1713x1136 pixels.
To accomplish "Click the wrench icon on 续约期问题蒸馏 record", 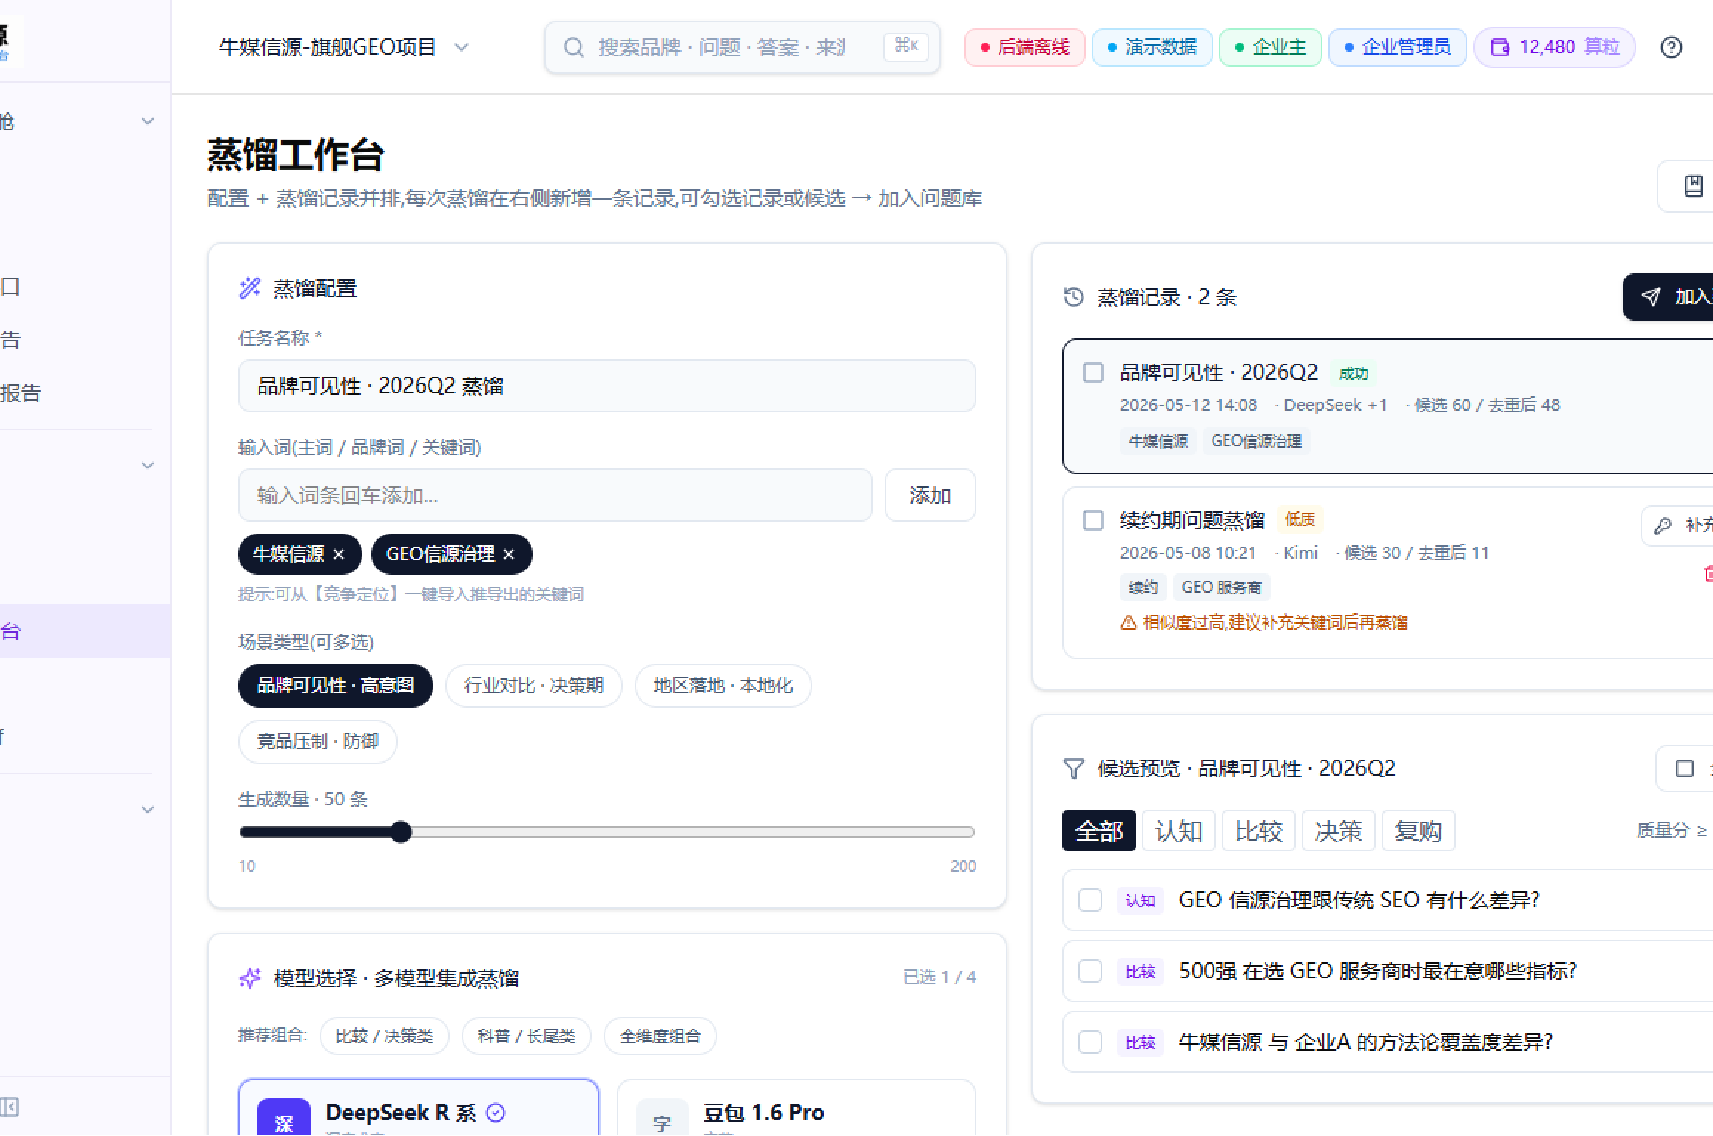I will click(1663, 525).
